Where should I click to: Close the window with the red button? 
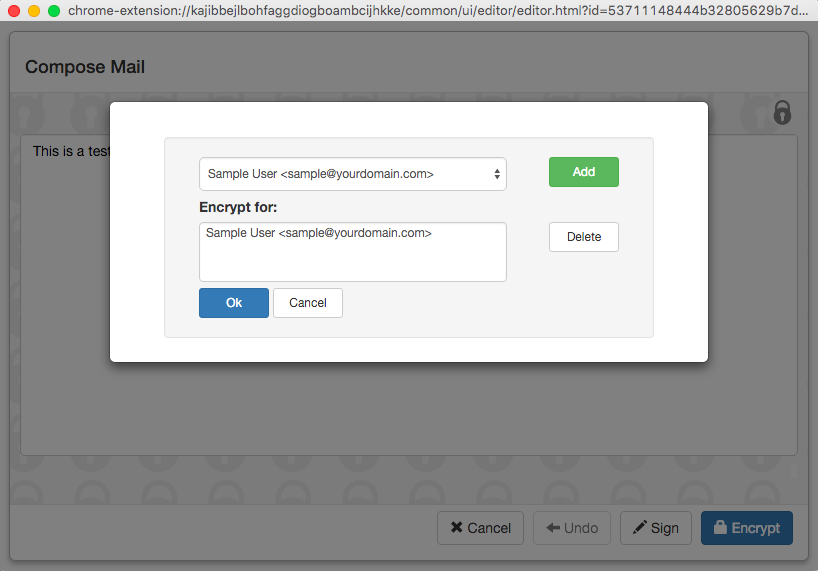[14, 10]
